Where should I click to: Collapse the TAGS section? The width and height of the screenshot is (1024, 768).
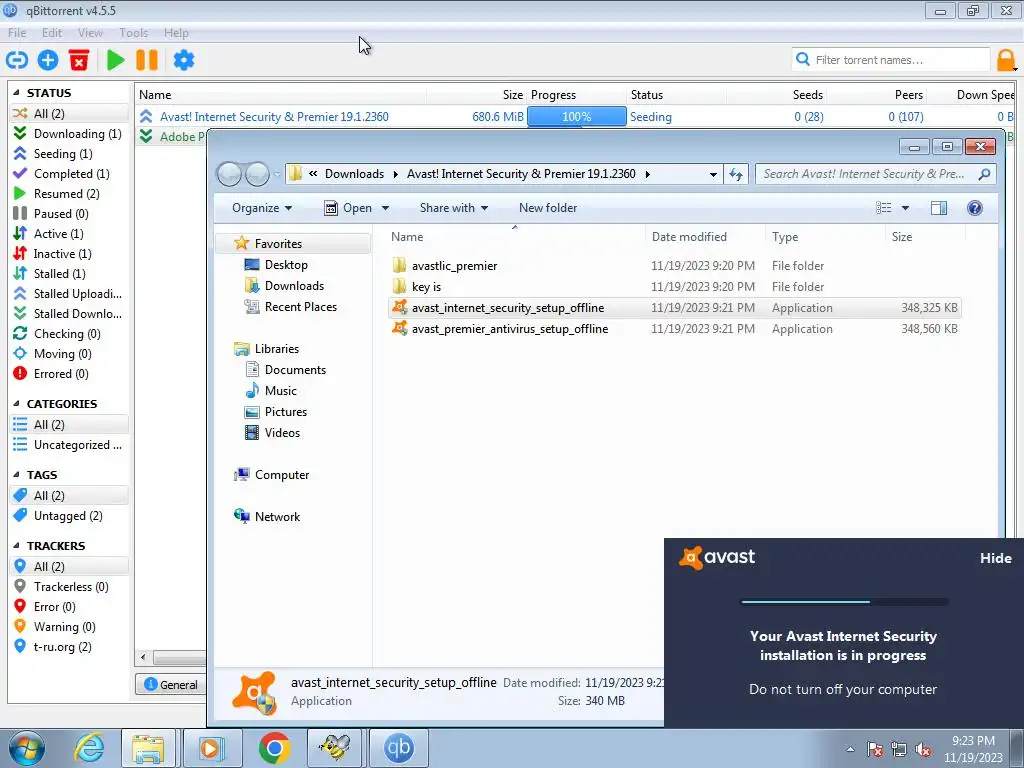16,475
